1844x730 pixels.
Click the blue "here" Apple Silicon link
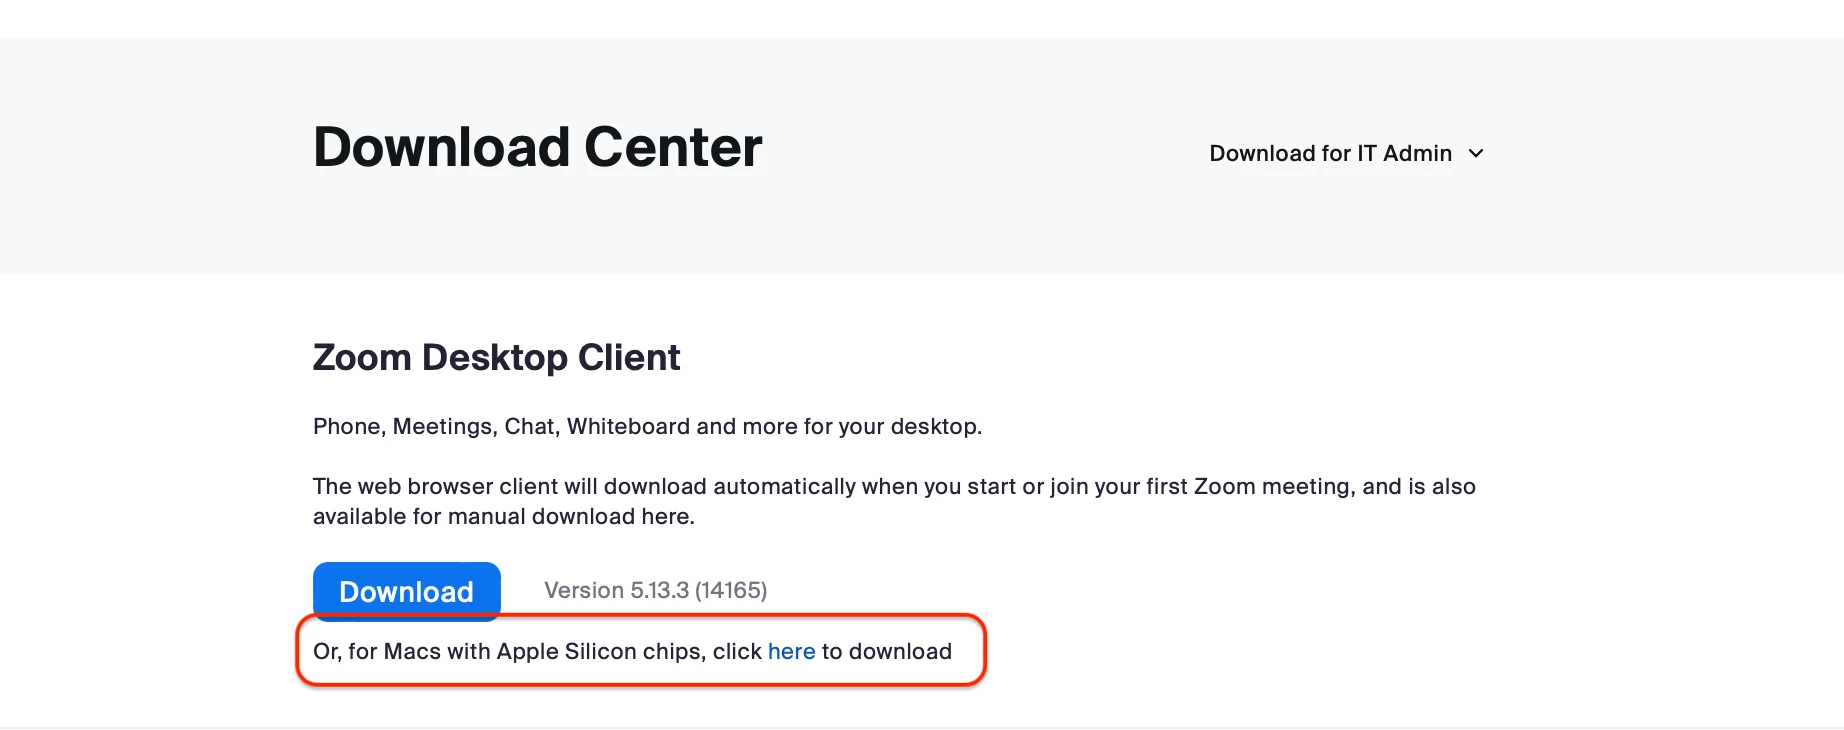tap(791, 652)
